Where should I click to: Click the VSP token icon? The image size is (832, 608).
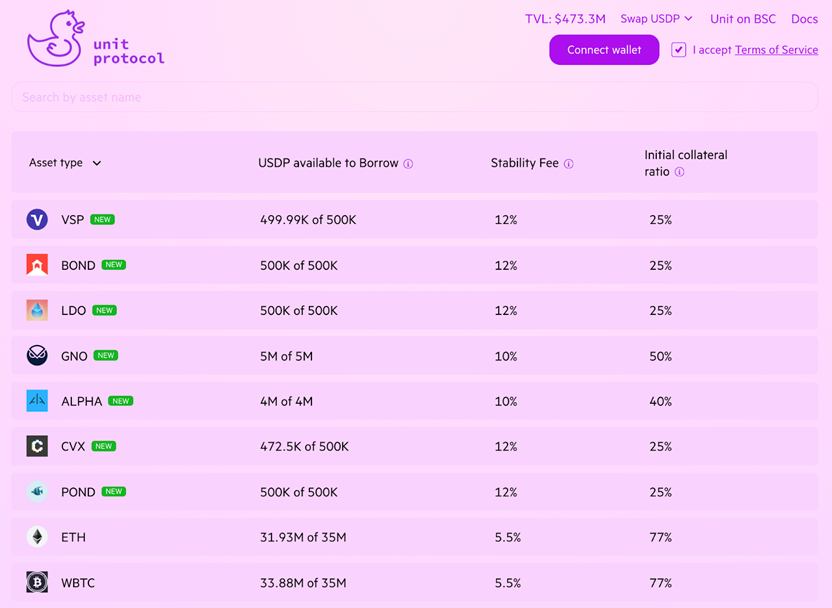[x=37, y=220]
